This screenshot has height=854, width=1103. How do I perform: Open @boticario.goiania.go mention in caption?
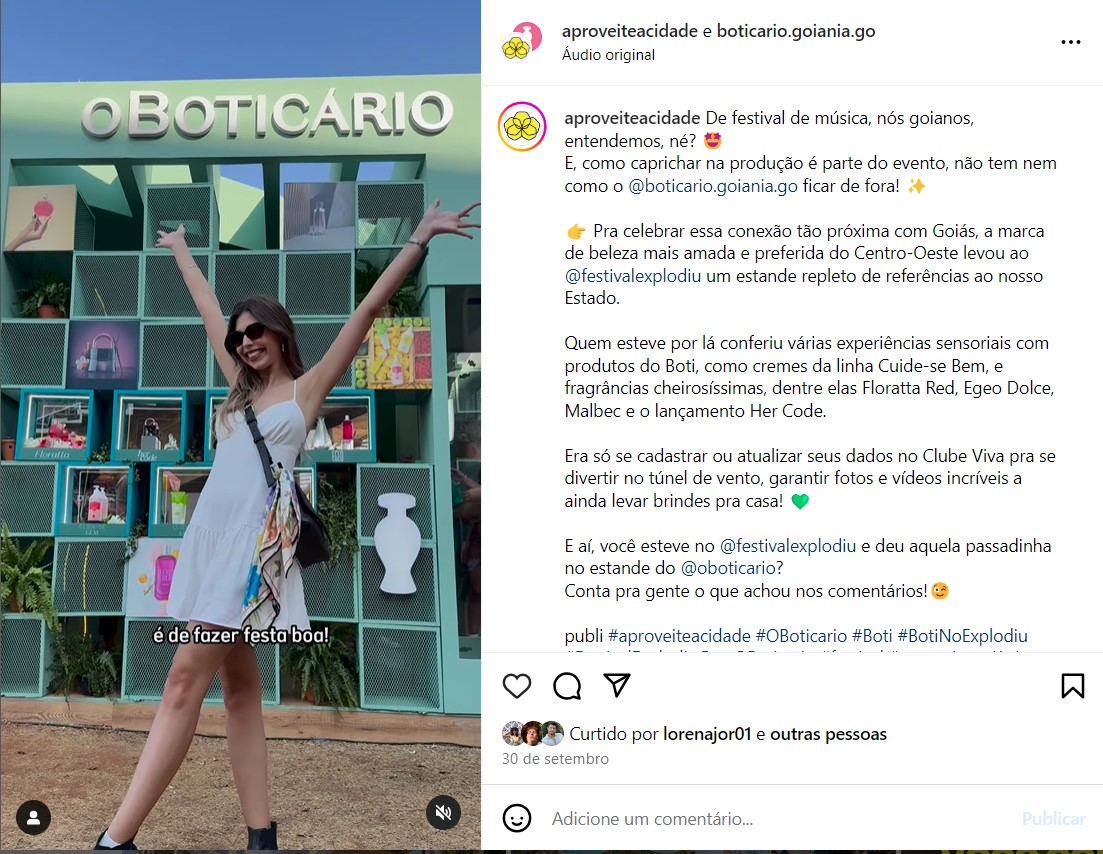[x=713, y=186]
